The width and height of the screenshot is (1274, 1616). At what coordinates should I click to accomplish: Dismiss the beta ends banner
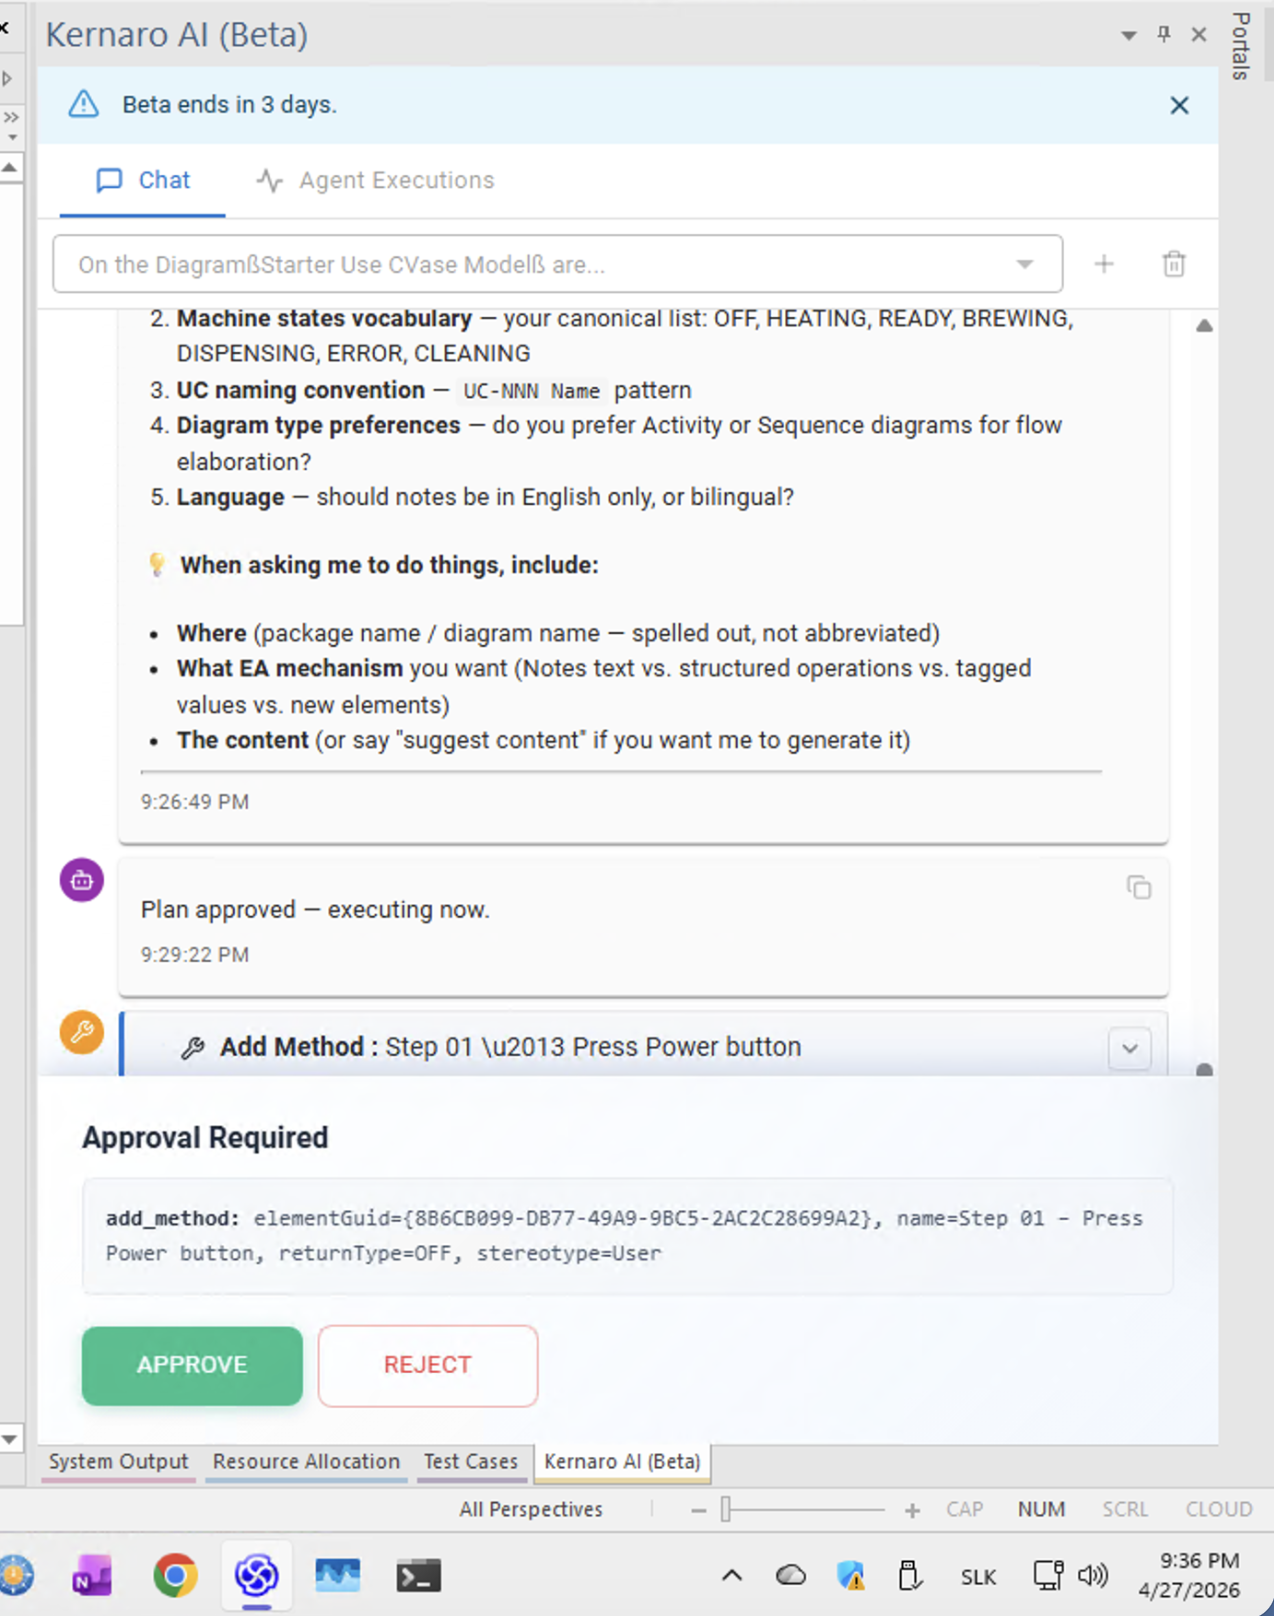coord(1180,105)
